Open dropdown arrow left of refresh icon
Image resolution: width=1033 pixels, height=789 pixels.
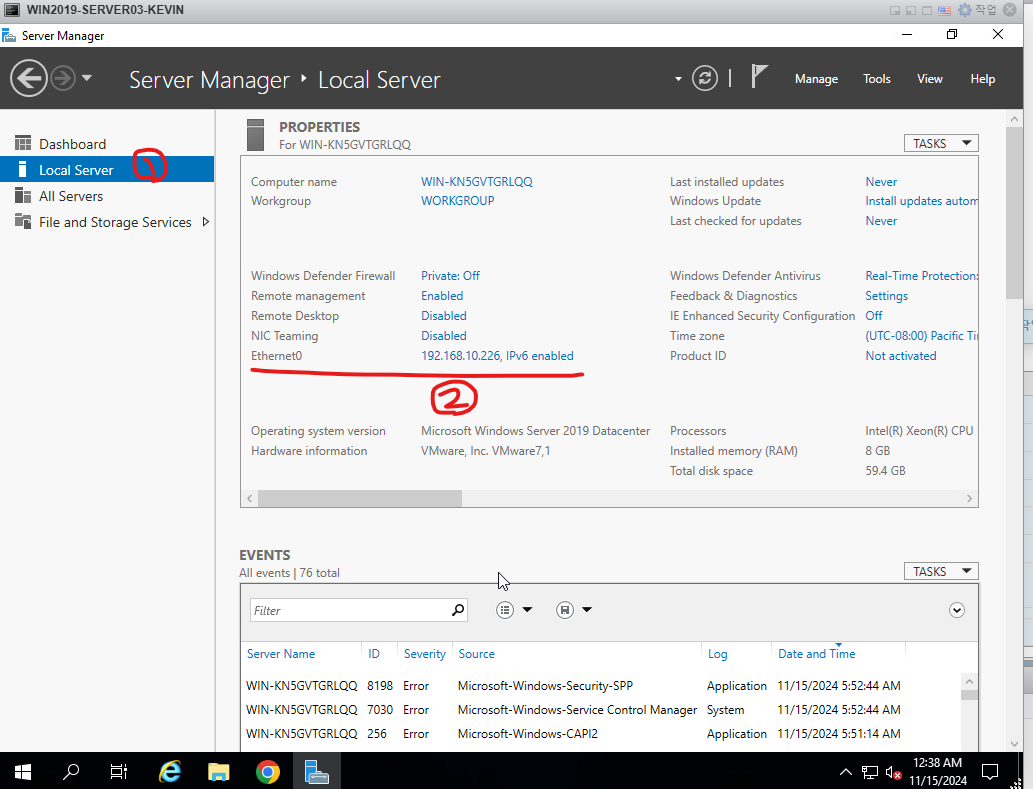(678, 79)
